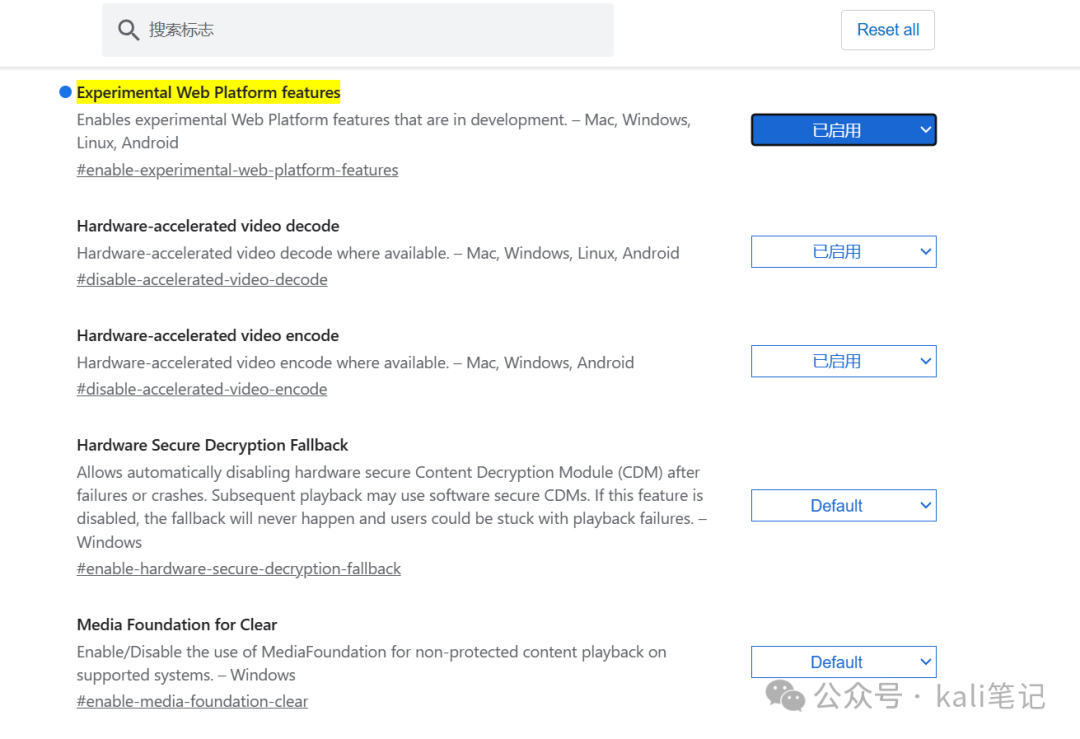Select the Media Foundation for Clear heading

click(177, 625)
